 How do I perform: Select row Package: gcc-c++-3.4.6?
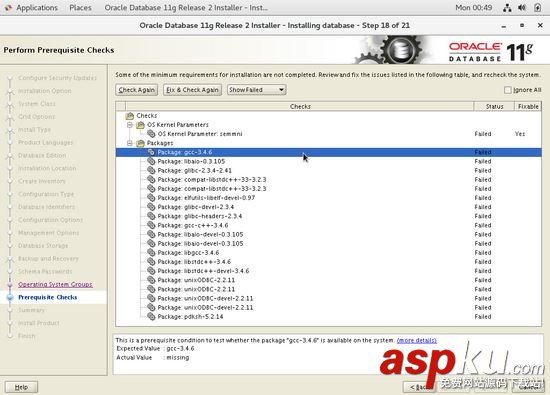(x=328, y=225)
